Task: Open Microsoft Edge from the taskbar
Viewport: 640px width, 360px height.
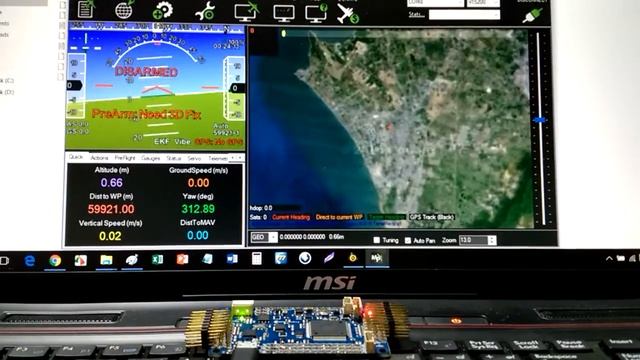Action: (29, 260)
